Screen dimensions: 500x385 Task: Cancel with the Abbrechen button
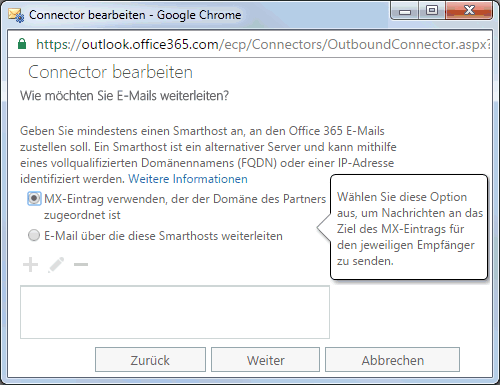[392, 360]
